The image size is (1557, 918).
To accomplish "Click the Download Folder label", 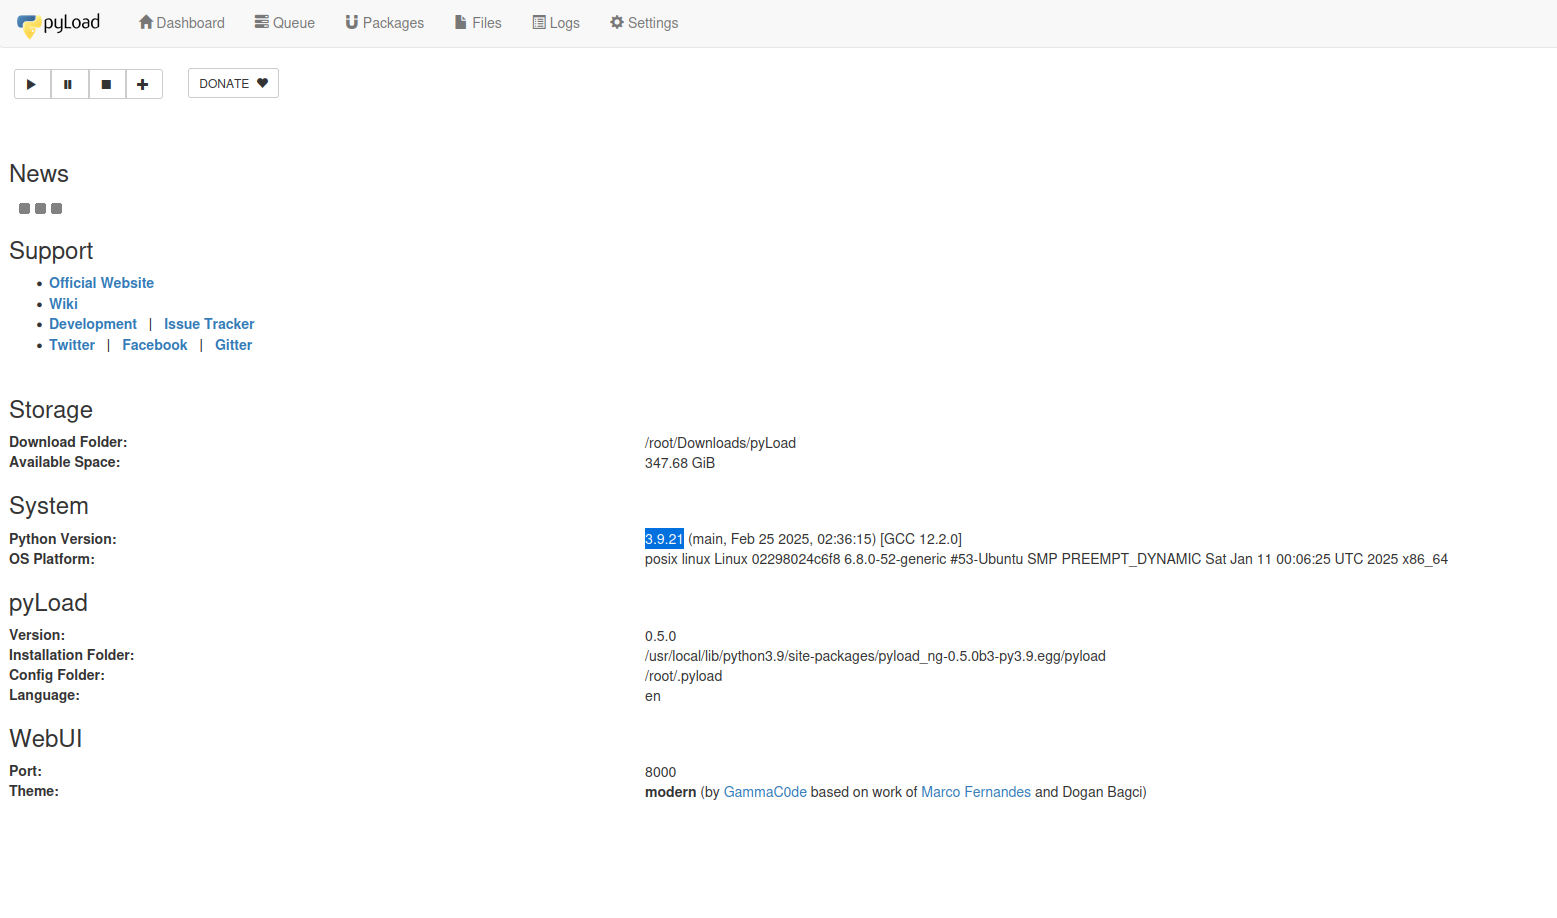I will [68, 442].
